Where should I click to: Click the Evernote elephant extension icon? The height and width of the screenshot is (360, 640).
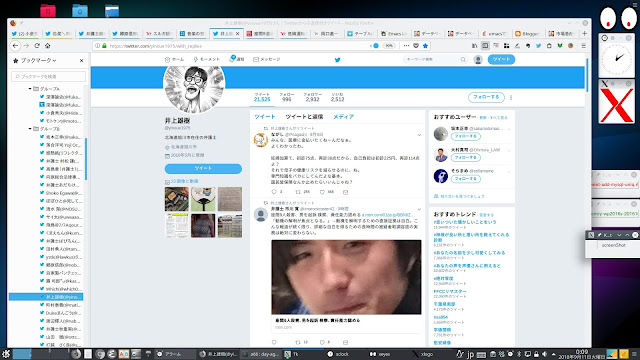(x=528, y=46)
